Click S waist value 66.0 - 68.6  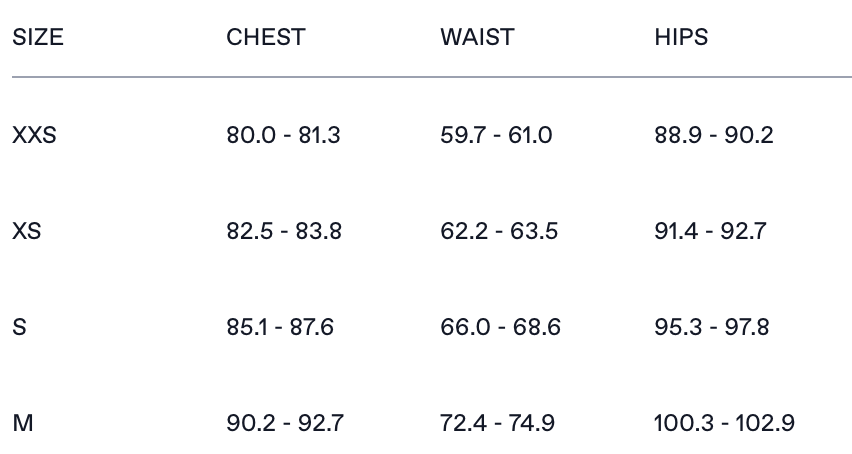click(500, 327)
